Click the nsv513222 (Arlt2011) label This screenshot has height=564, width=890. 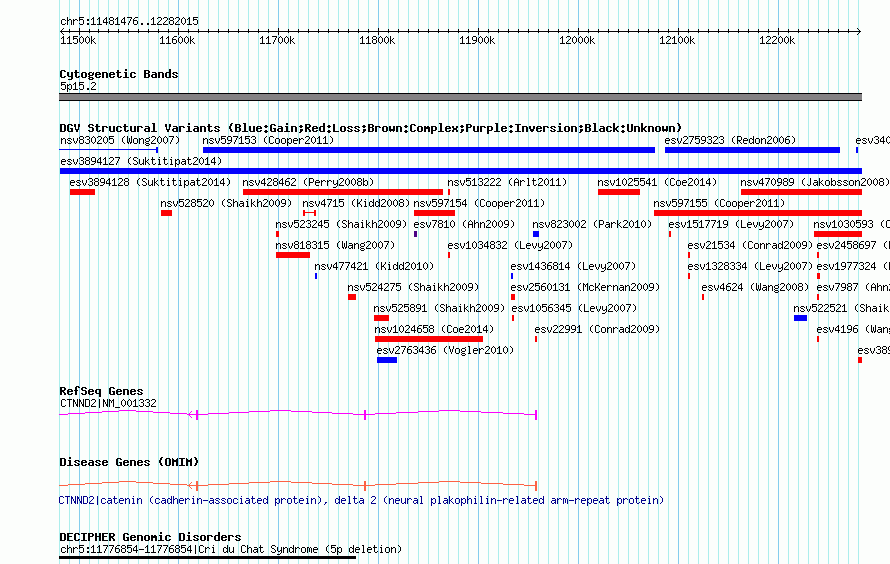pos(507,182)
